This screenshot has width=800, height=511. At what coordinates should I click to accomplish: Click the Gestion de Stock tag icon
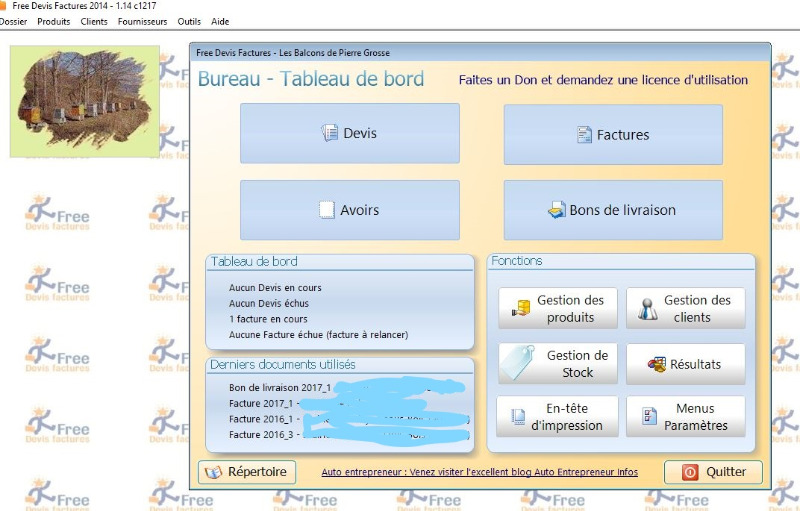click(x=520, y=362)
